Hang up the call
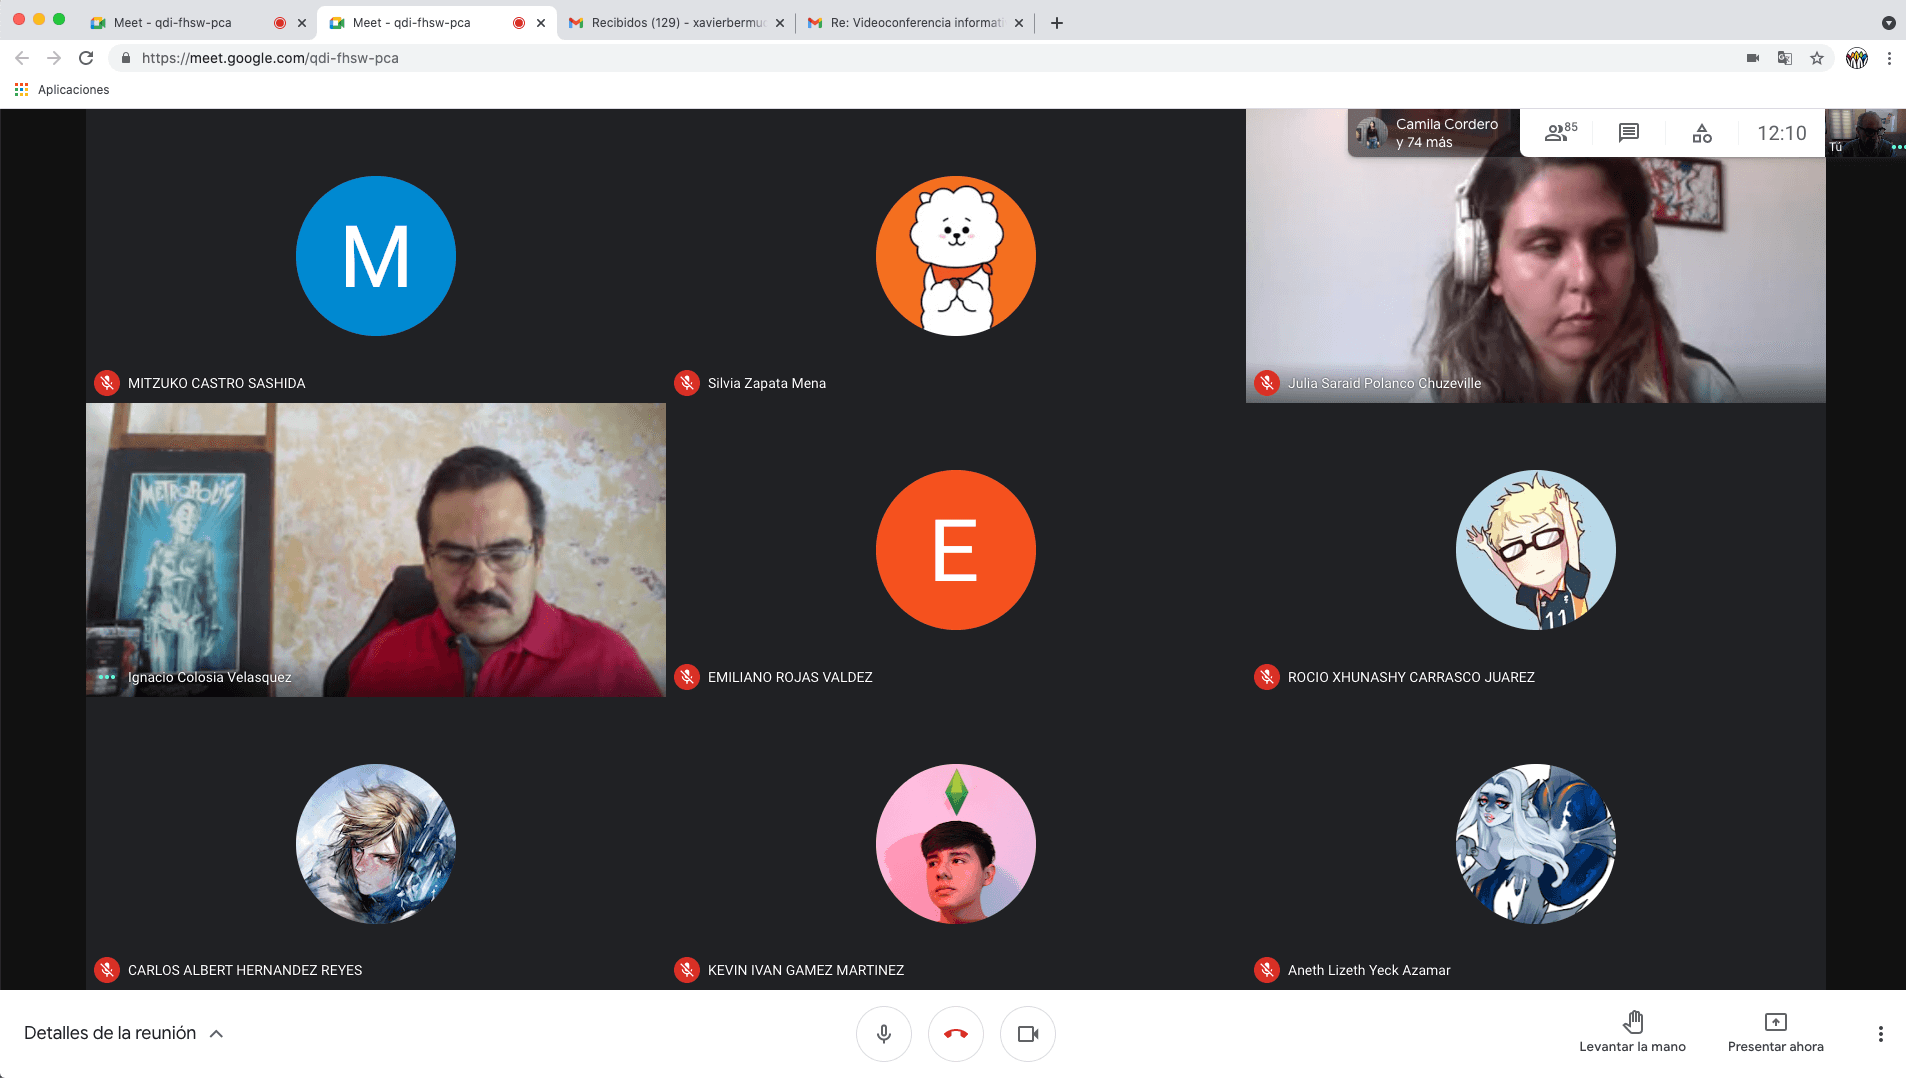 955,1033
